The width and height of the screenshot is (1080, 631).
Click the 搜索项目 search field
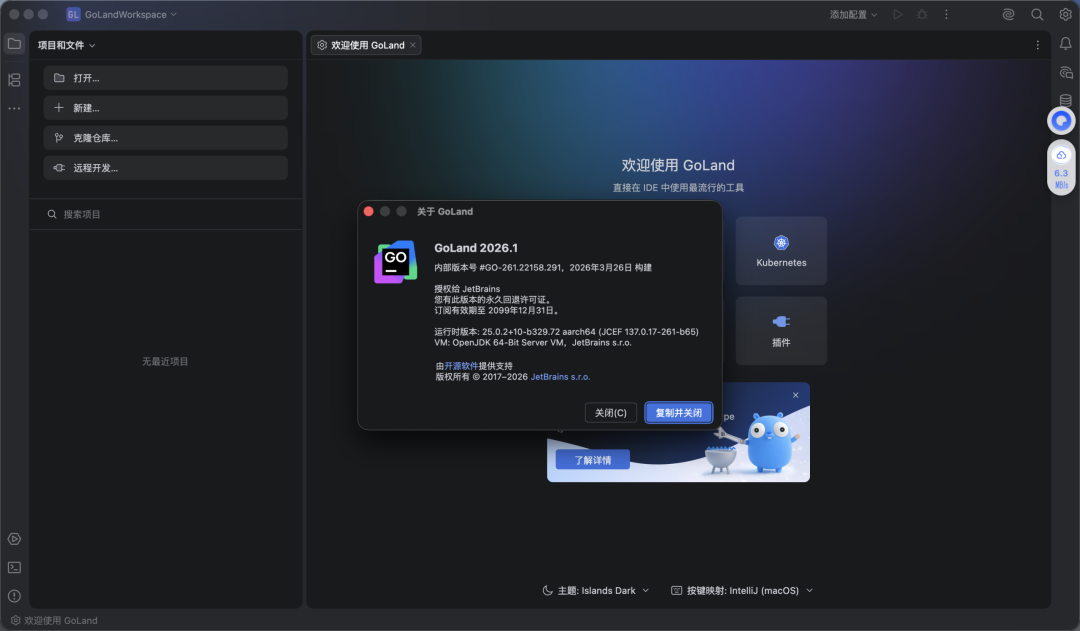[165, 214]
